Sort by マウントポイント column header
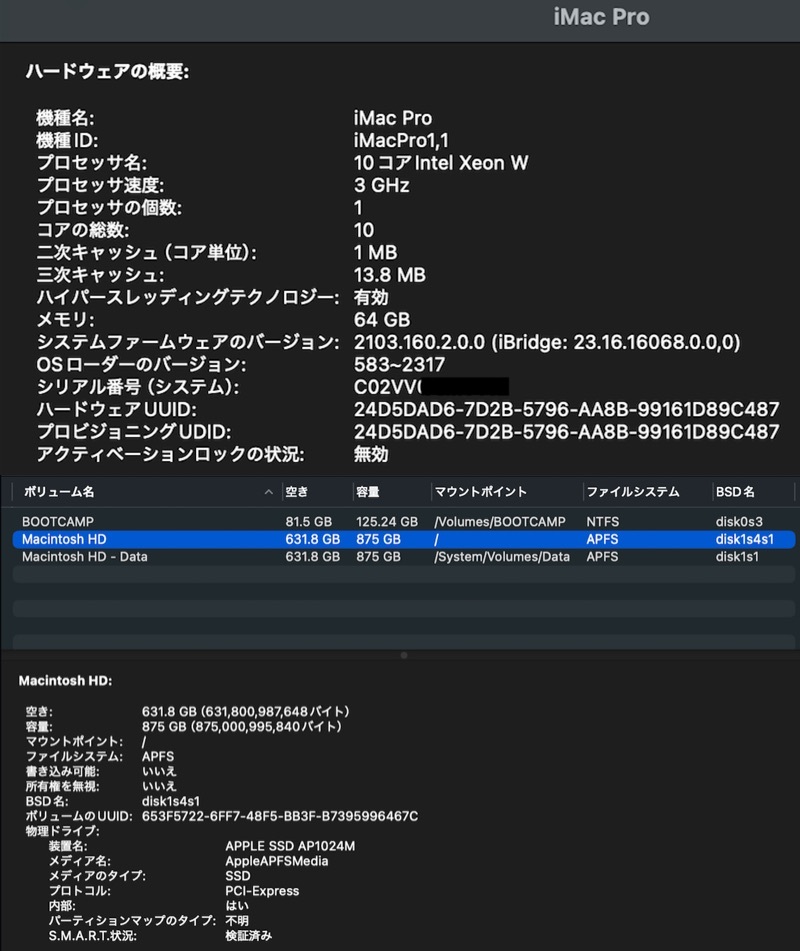The height and width of the screenshot is (951, 800). click(480, 492)
